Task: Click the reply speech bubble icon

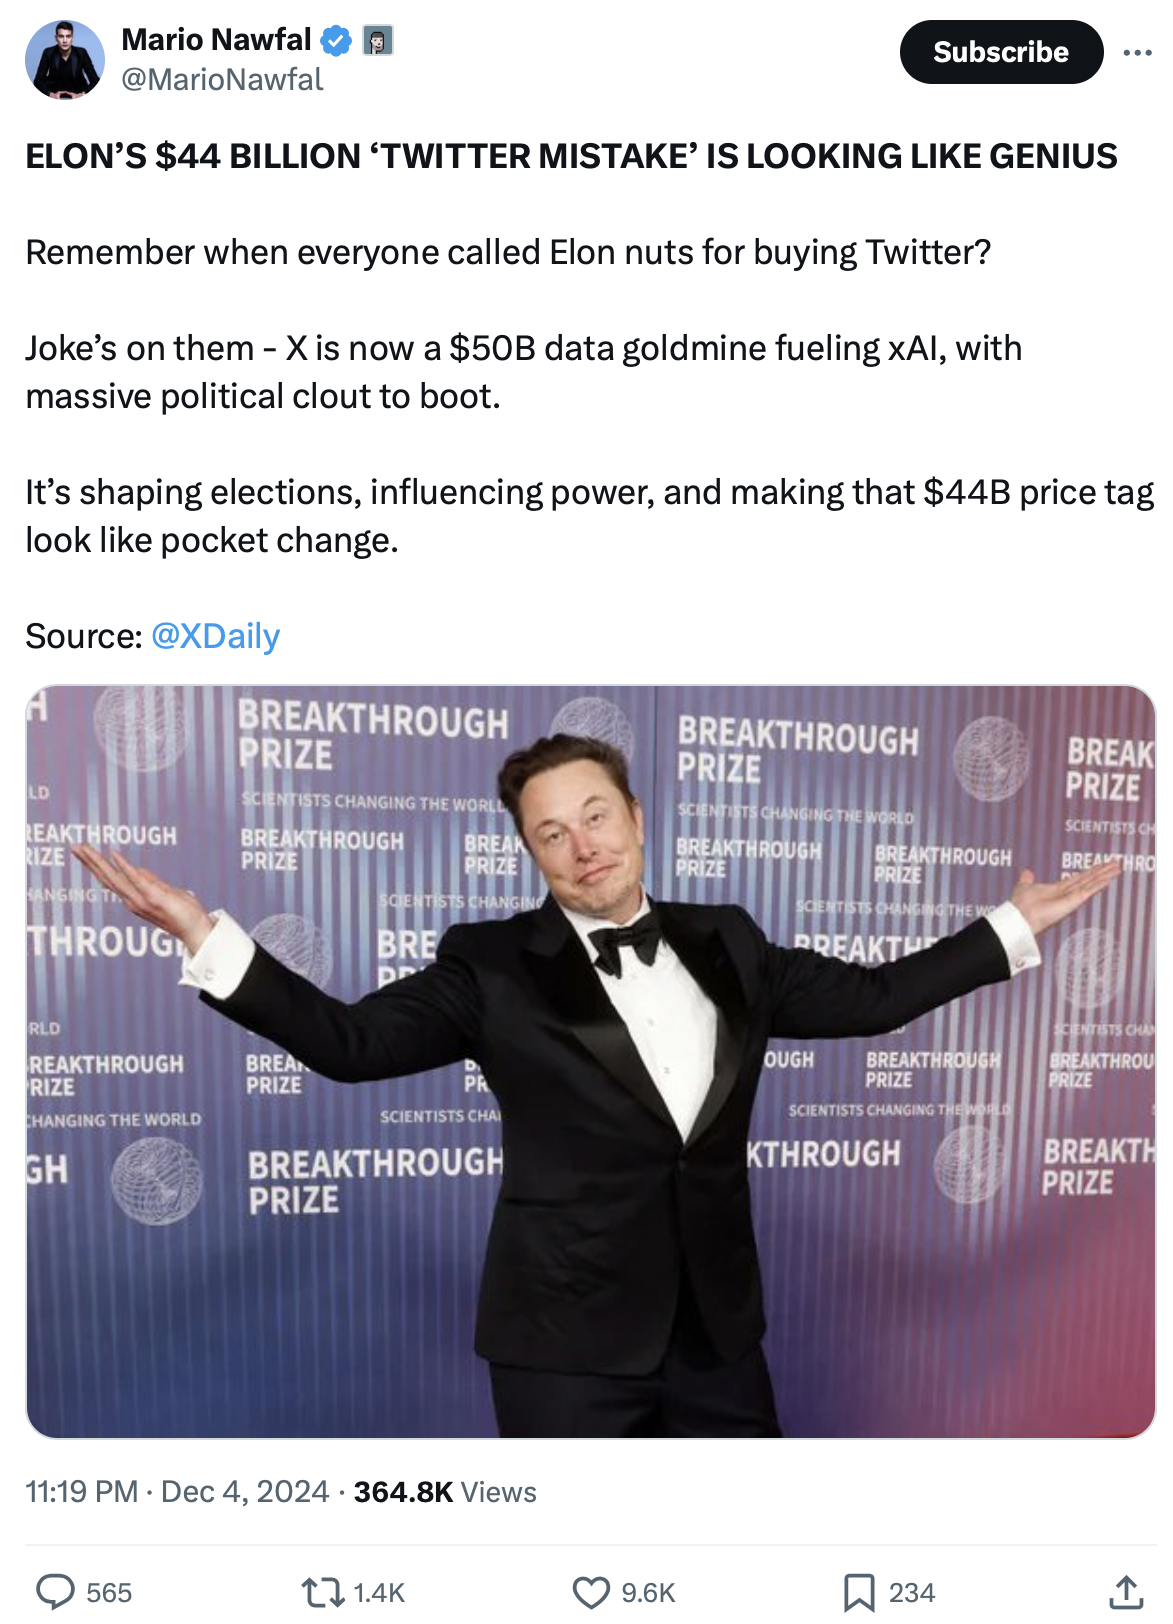Action: click(x=55, y=1591)
